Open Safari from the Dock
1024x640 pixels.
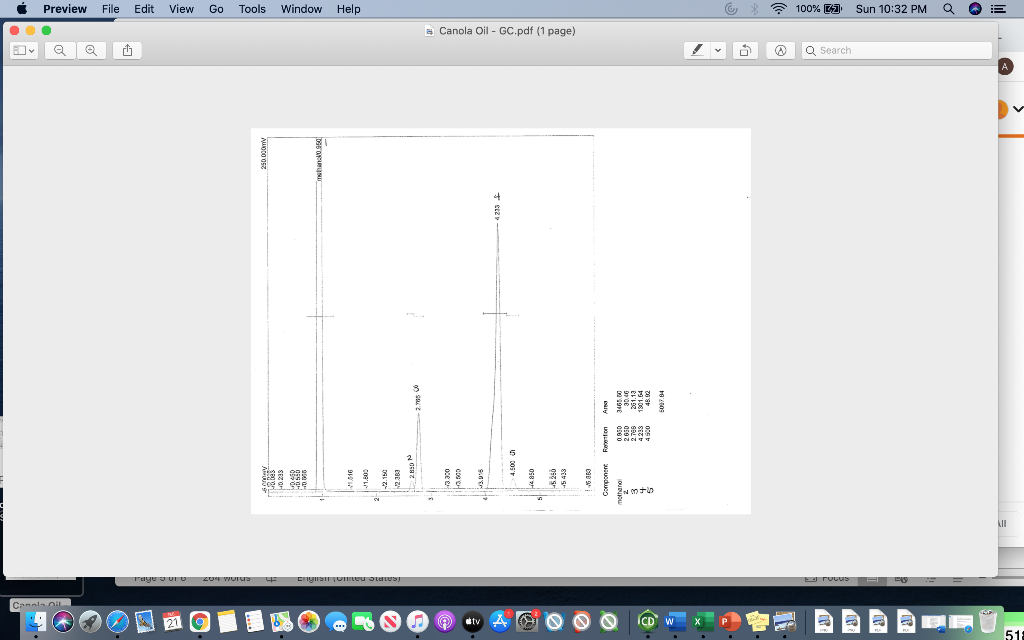118,621
